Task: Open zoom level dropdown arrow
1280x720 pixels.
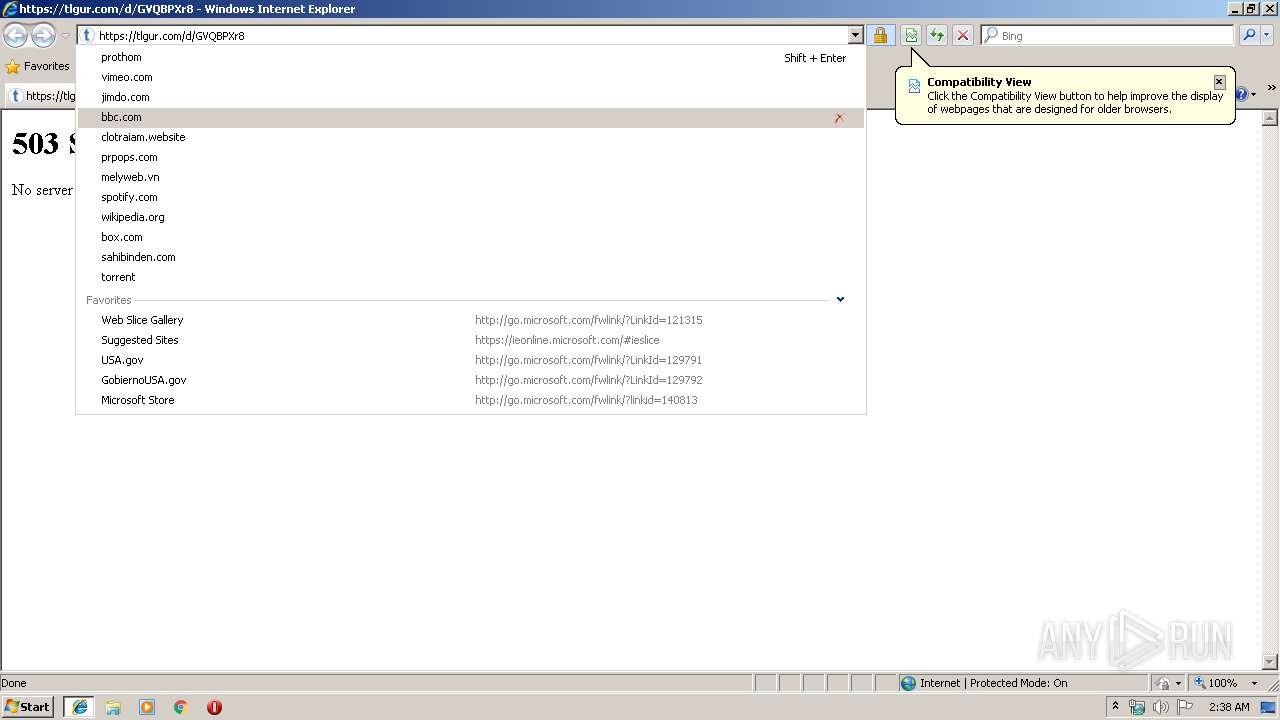Action: pyautogui.click(x=1254, y=684)
